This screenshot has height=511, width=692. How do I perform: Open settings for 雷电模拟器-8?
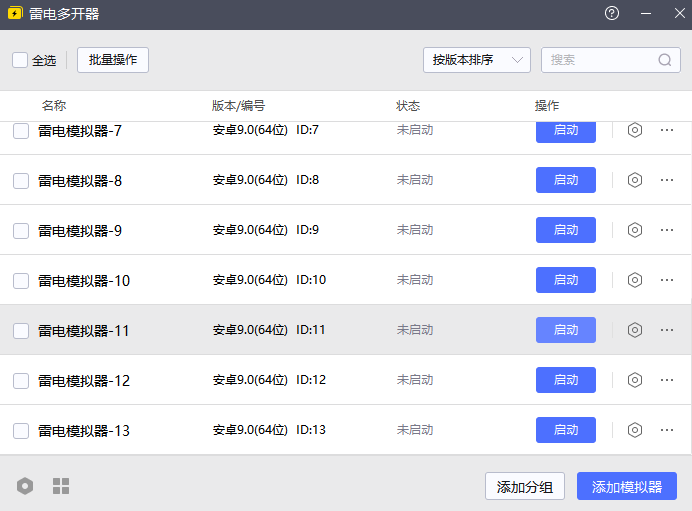[x=634, y=180]
